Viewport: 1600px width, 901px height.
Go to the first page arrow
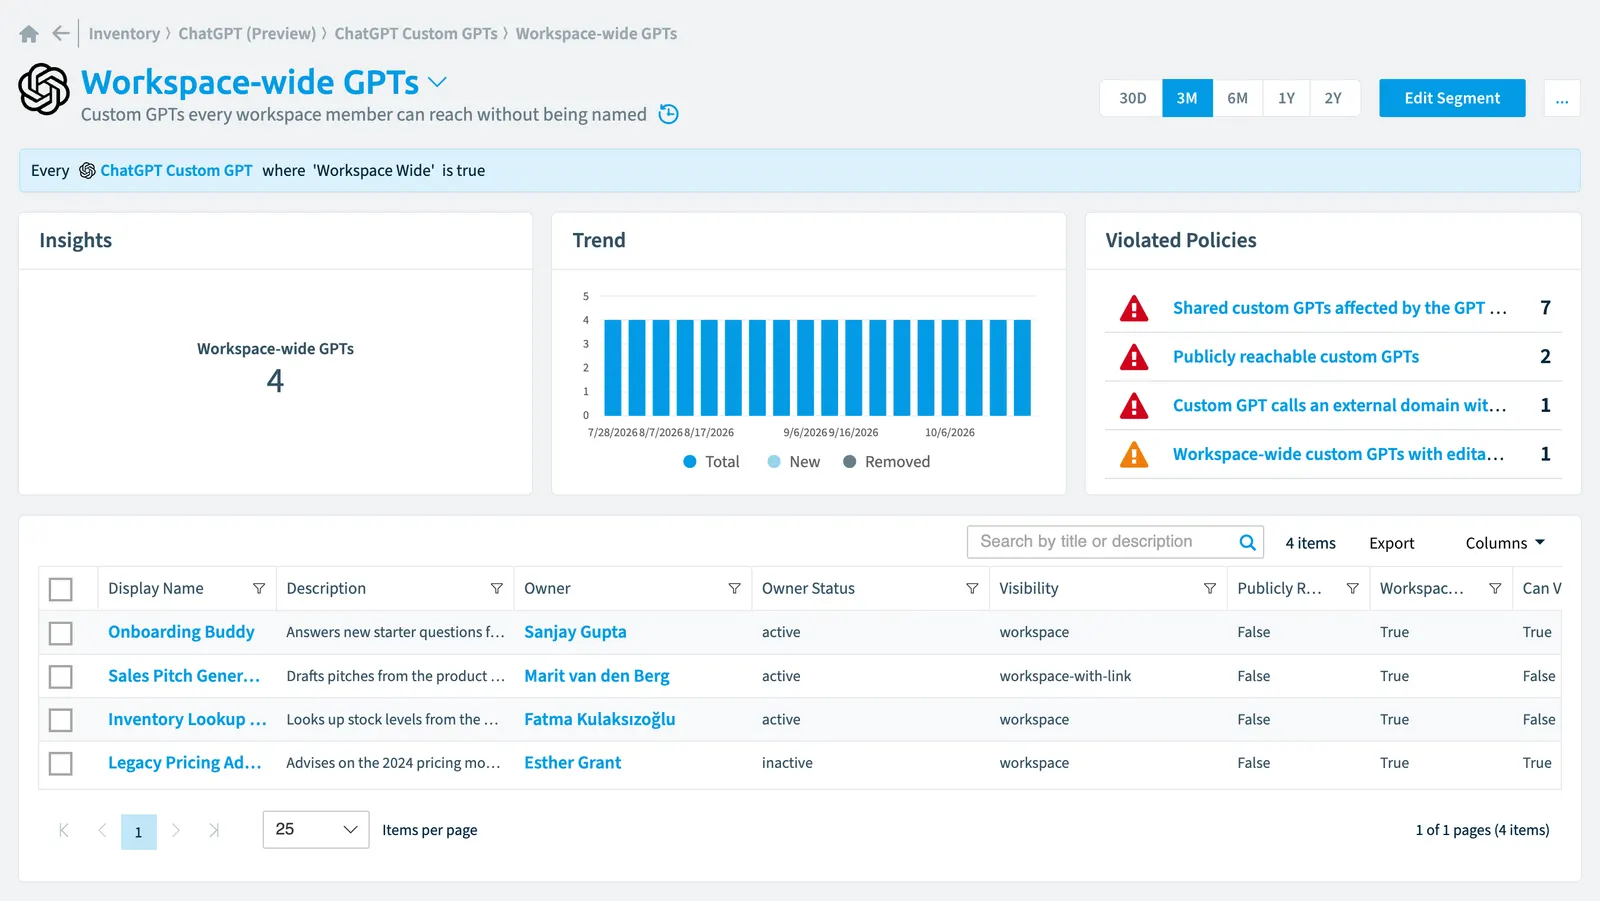(64, 830)
